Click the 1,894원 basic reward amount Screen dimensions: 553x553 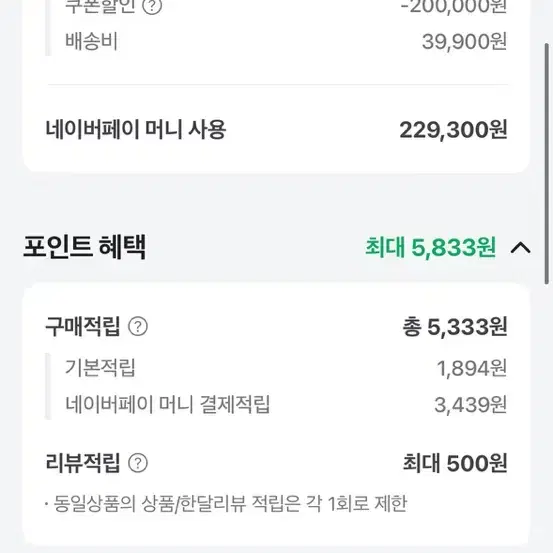pyautogui.click(x=472, y=369)
